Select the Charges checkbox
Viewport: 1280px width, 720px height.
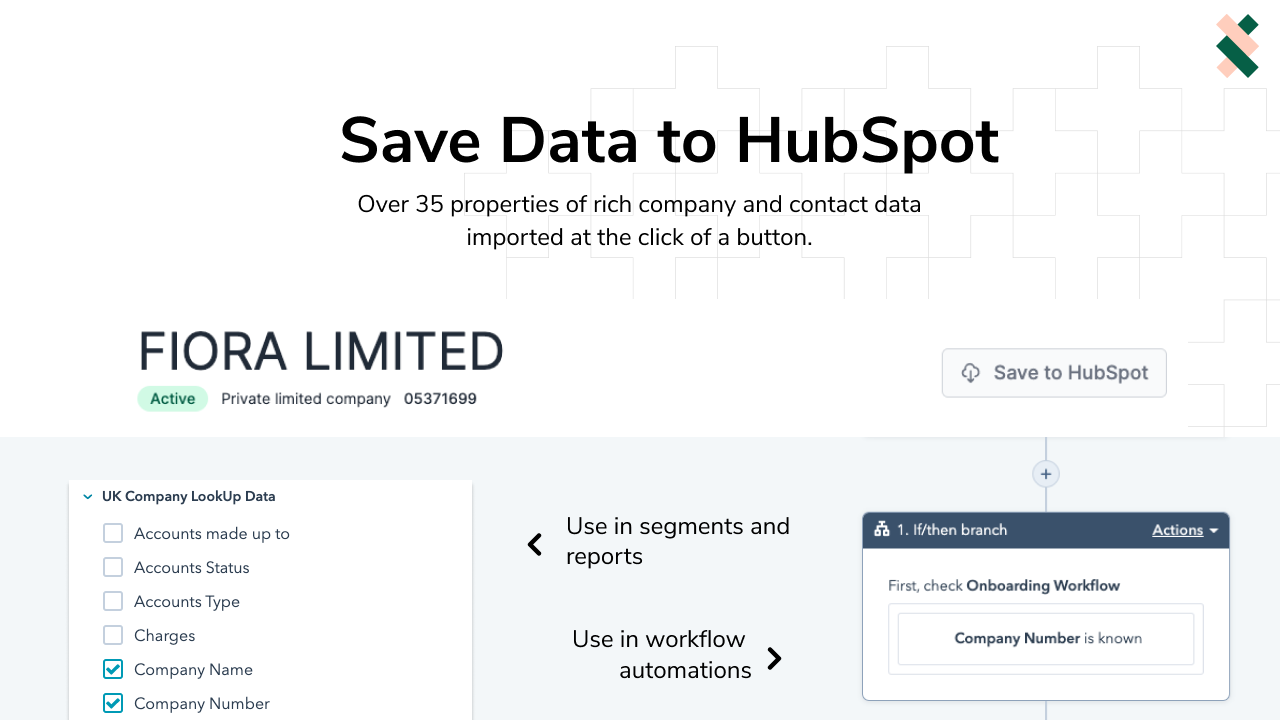click(x=113, y=636)
